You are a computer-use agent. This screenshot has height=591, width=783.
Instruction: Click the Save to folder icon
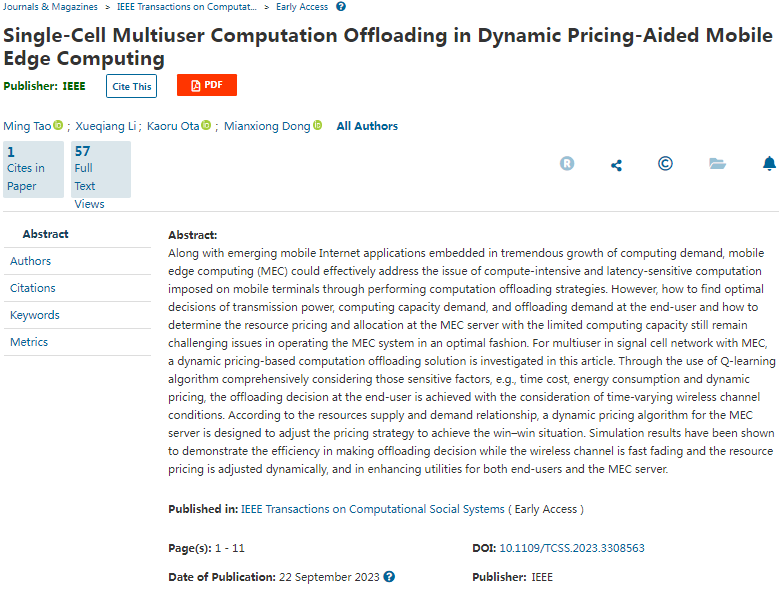coord(717,164)
